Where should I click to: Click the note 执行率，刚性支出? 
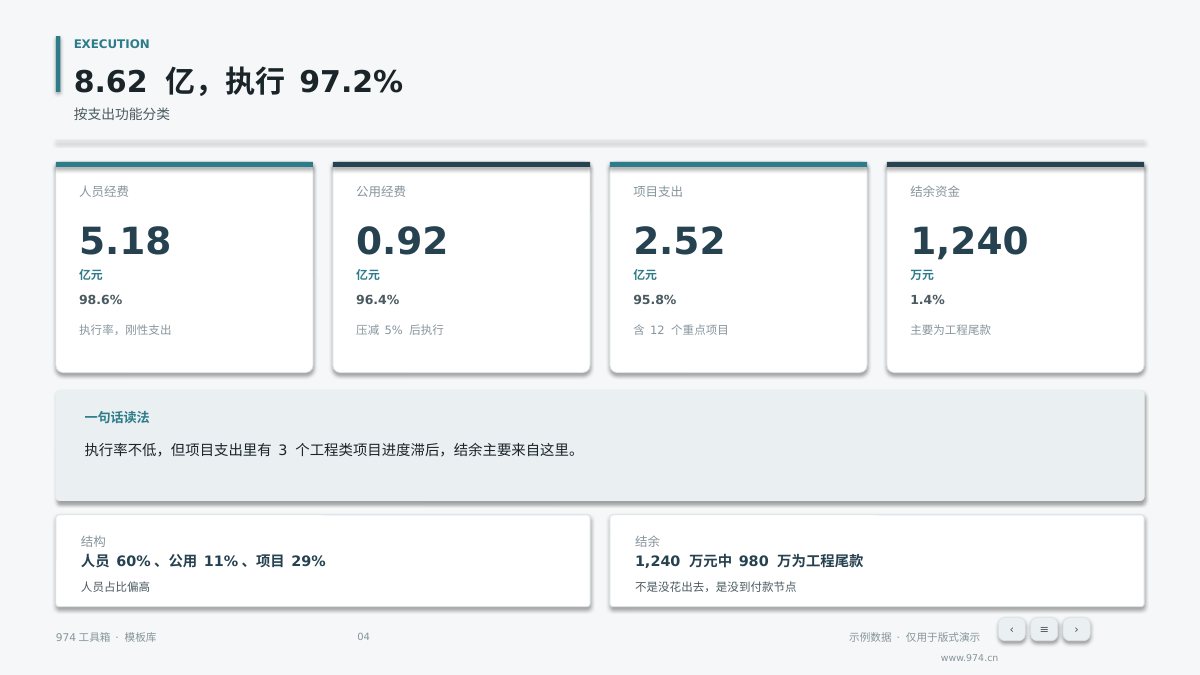click(x=125, y=329)
